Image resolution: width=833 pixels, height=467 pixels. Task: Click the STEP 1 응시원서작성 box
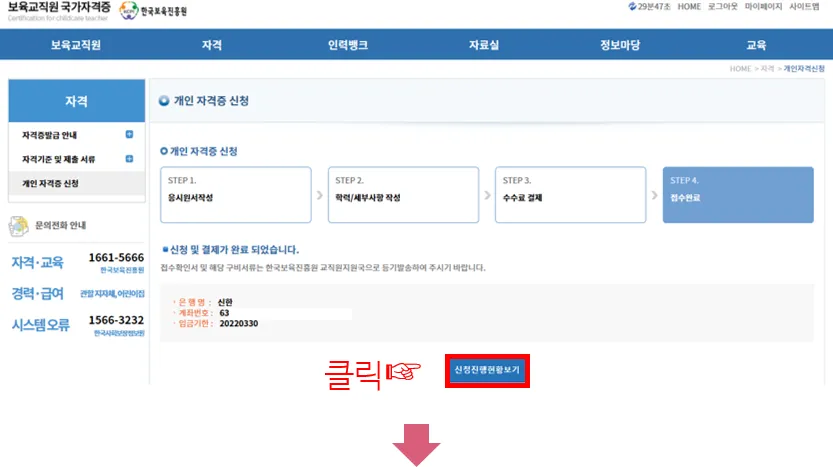pos(236,195)
